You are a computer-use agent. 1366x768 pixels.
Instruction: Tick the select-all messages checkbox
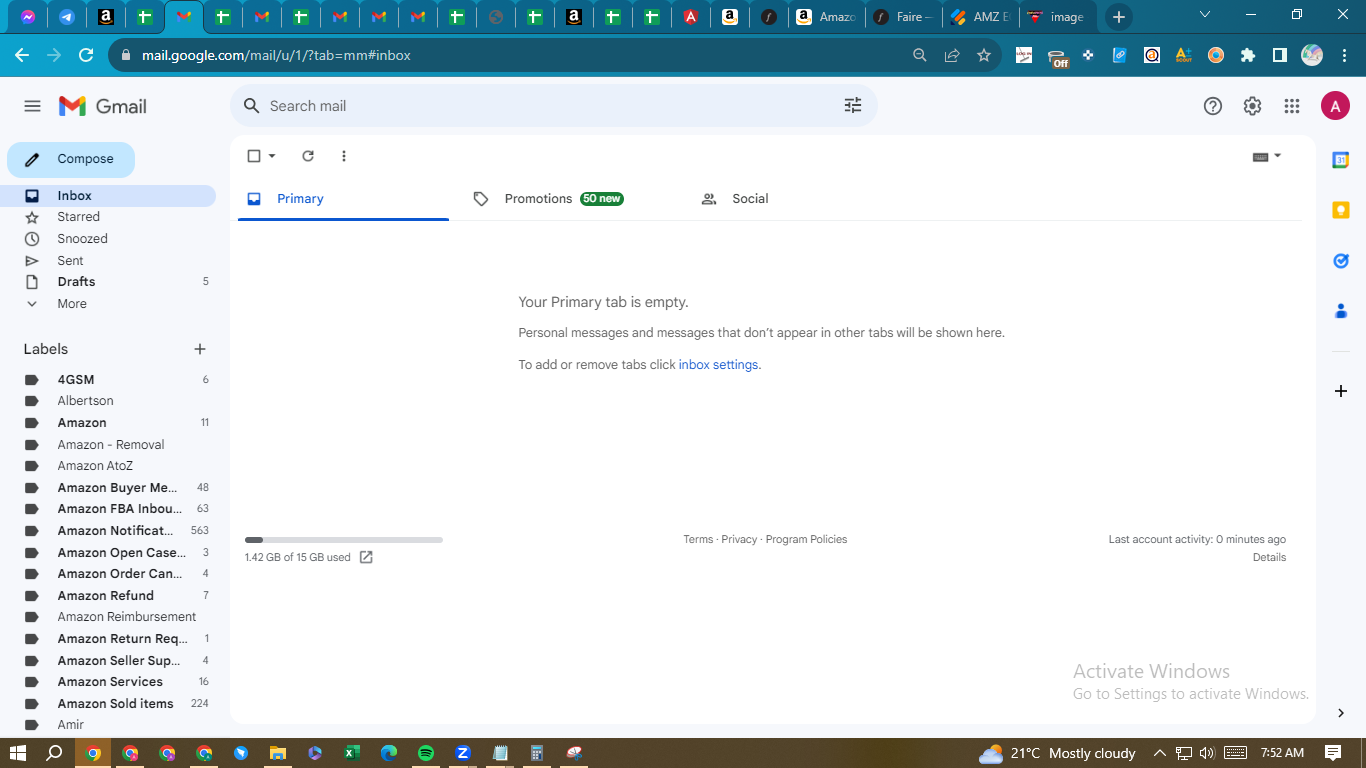(254, 156)
